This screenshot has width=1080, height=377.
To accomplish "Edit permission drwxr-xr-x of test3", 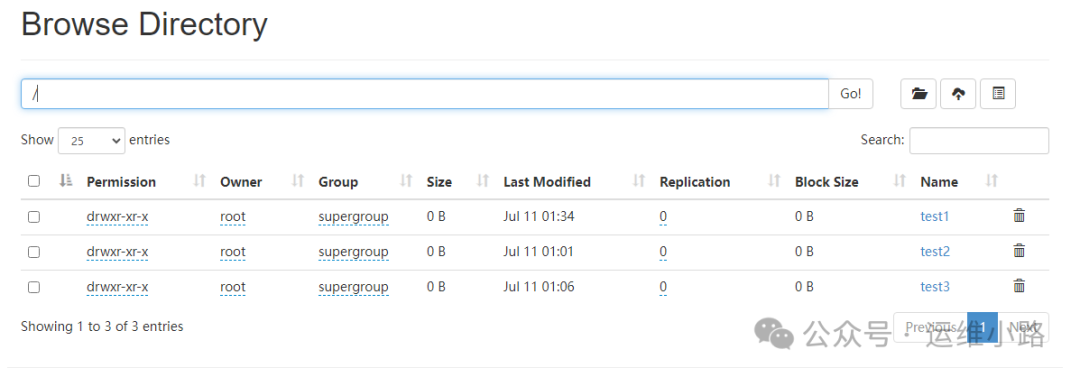I will pos(117,287).
